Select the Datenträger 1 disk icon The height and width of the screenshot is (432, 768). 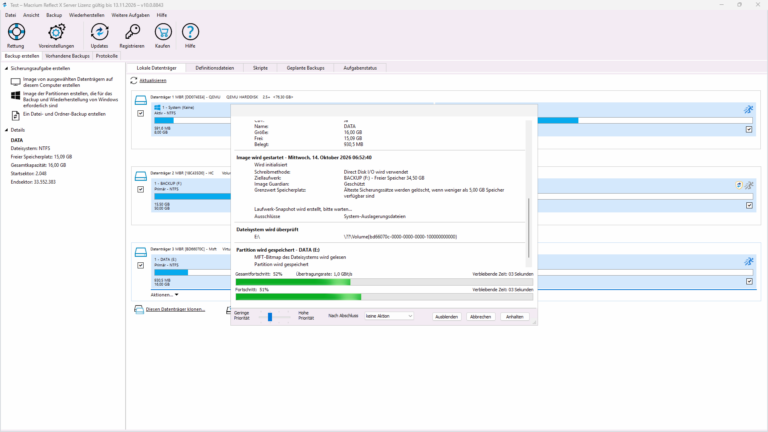click(141, 100)
